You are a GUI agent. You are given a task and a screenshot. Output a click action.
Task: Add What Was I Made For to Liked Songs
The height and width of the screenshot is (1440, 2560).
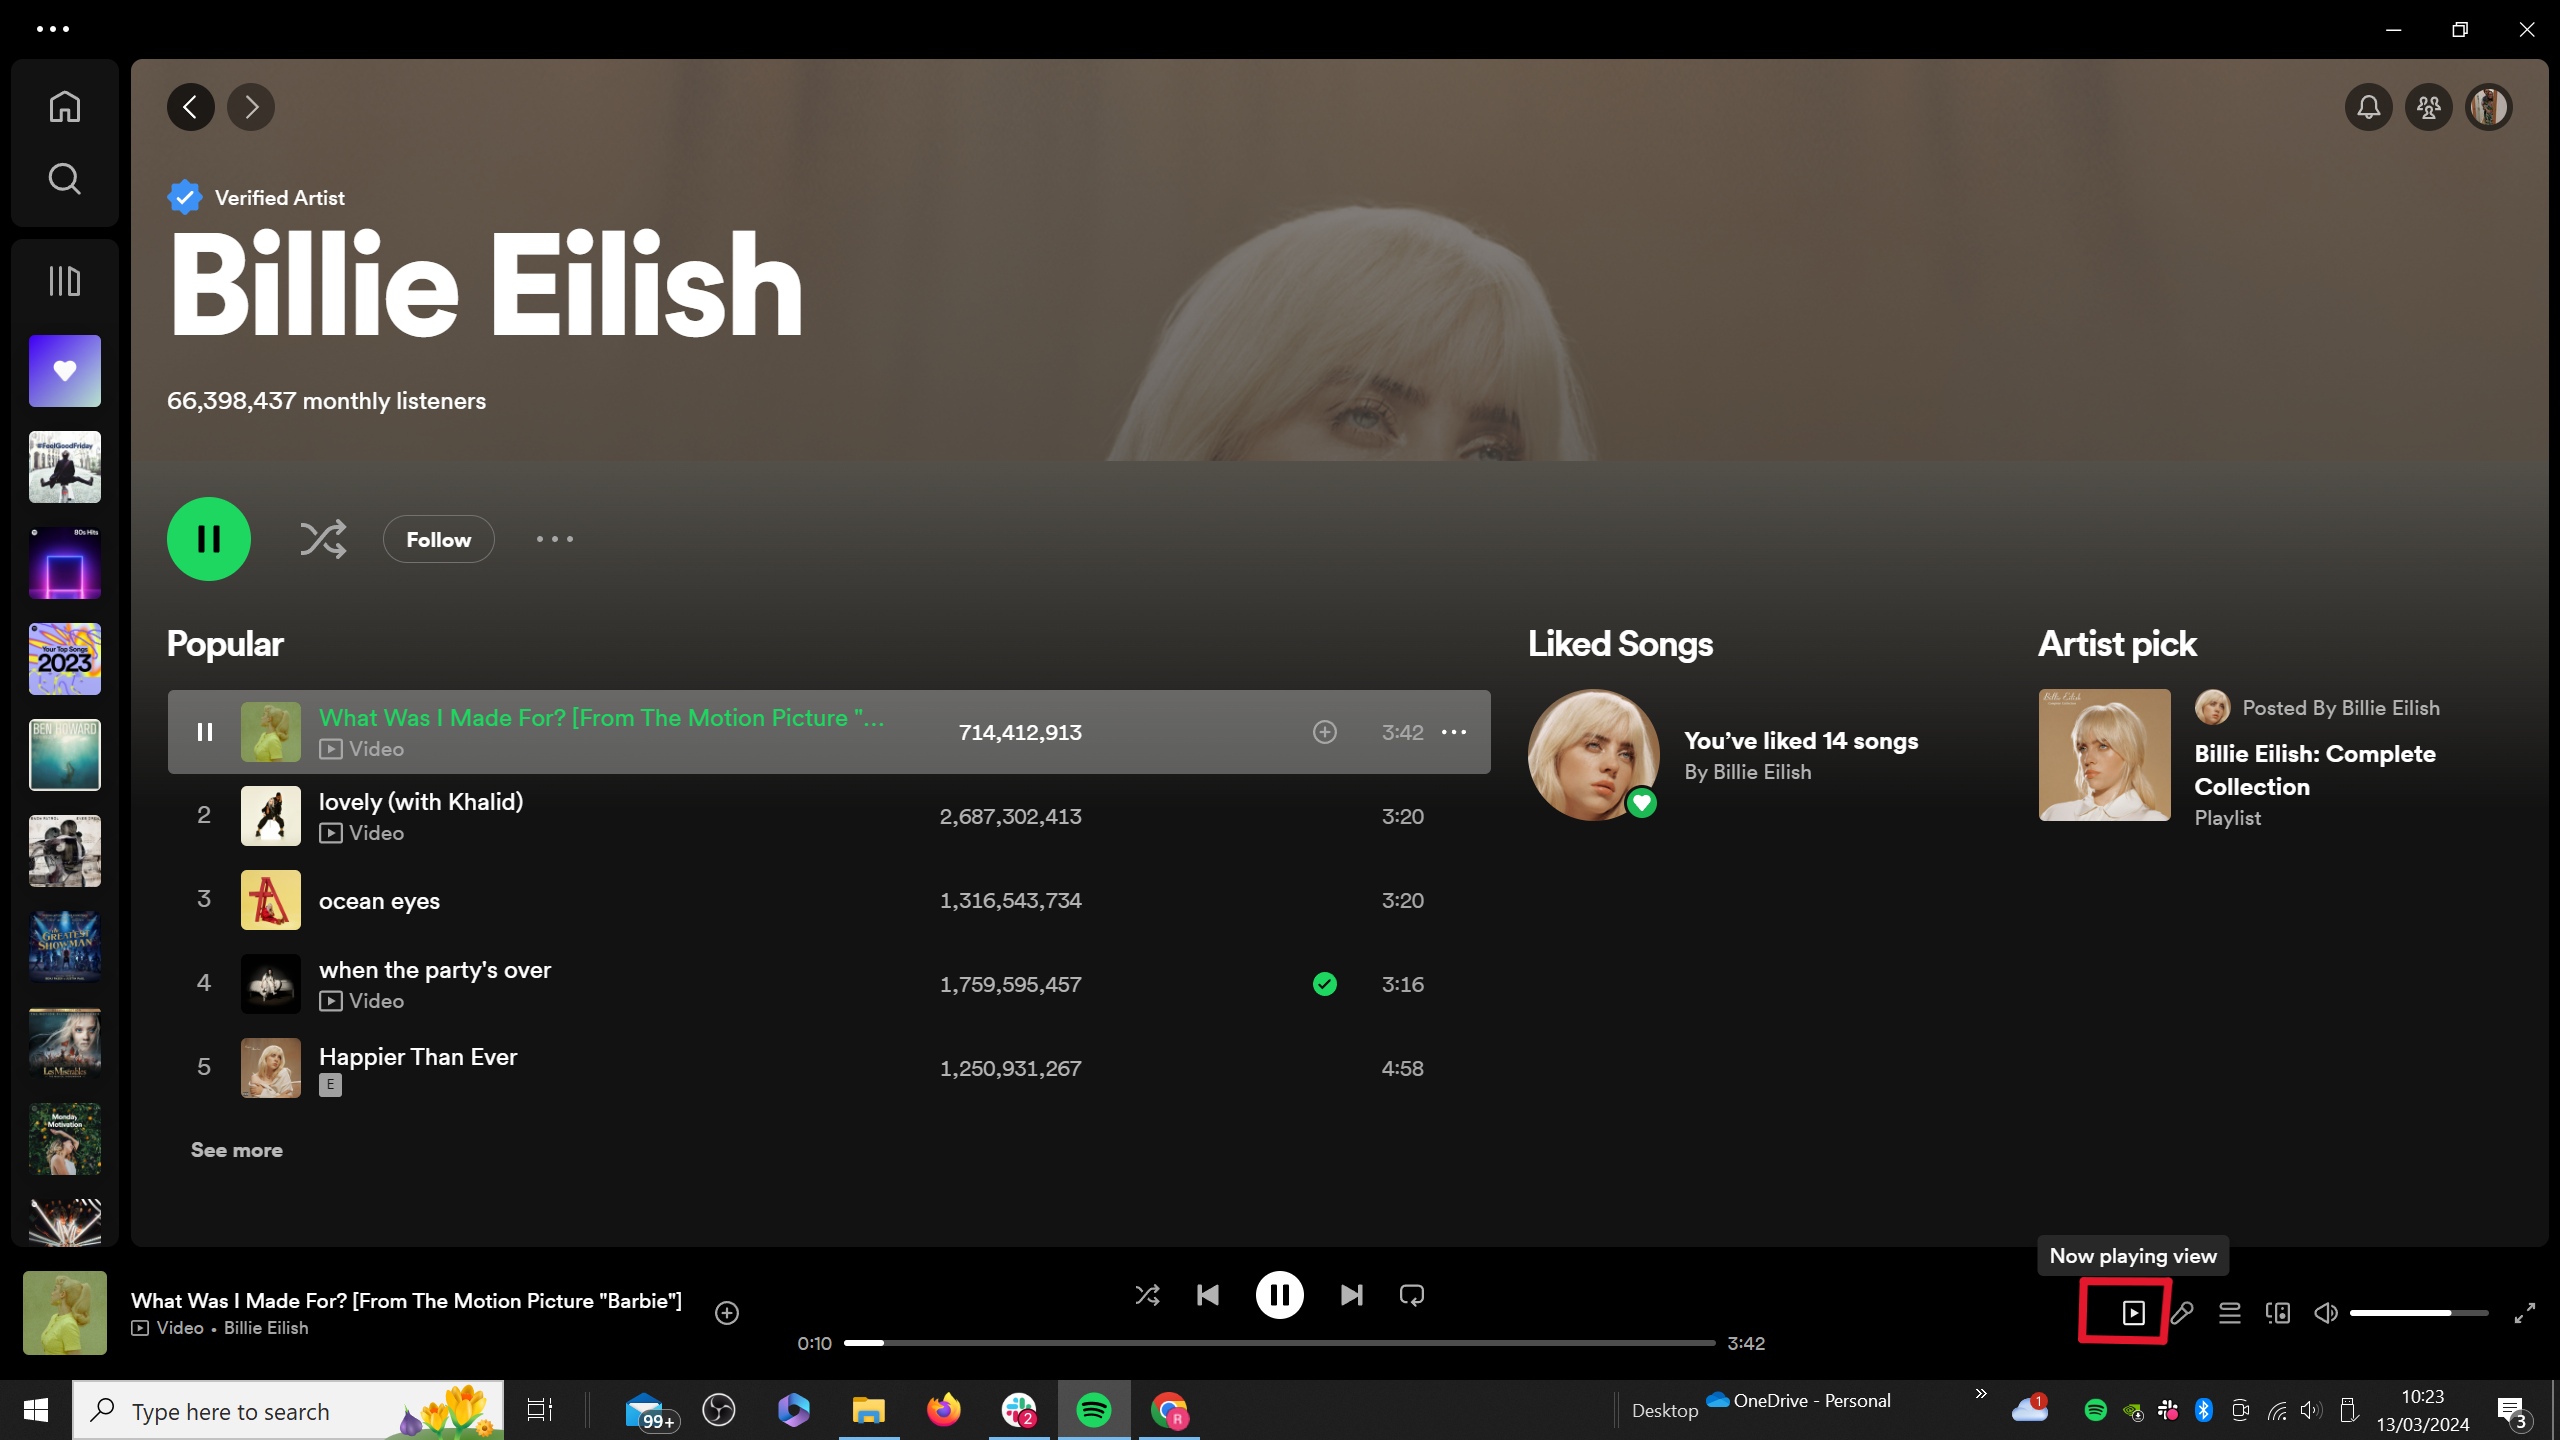tap(1325, 732)
